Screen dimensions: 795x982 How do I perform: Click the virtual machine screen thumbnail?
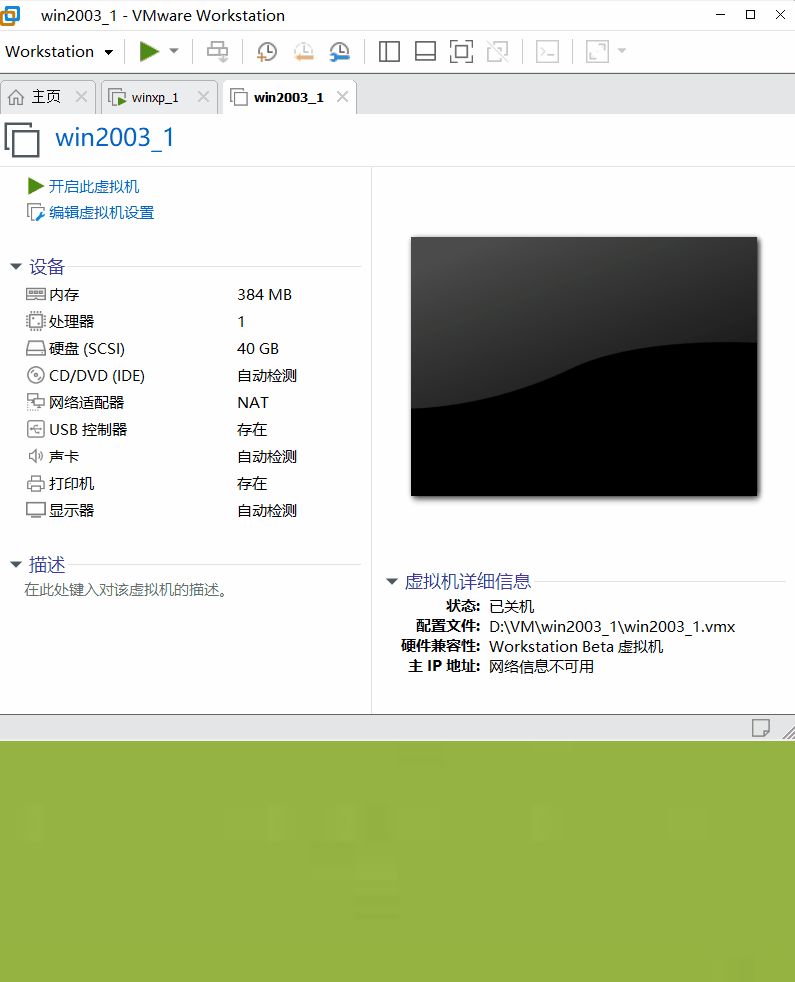click(x=584, y=366)
